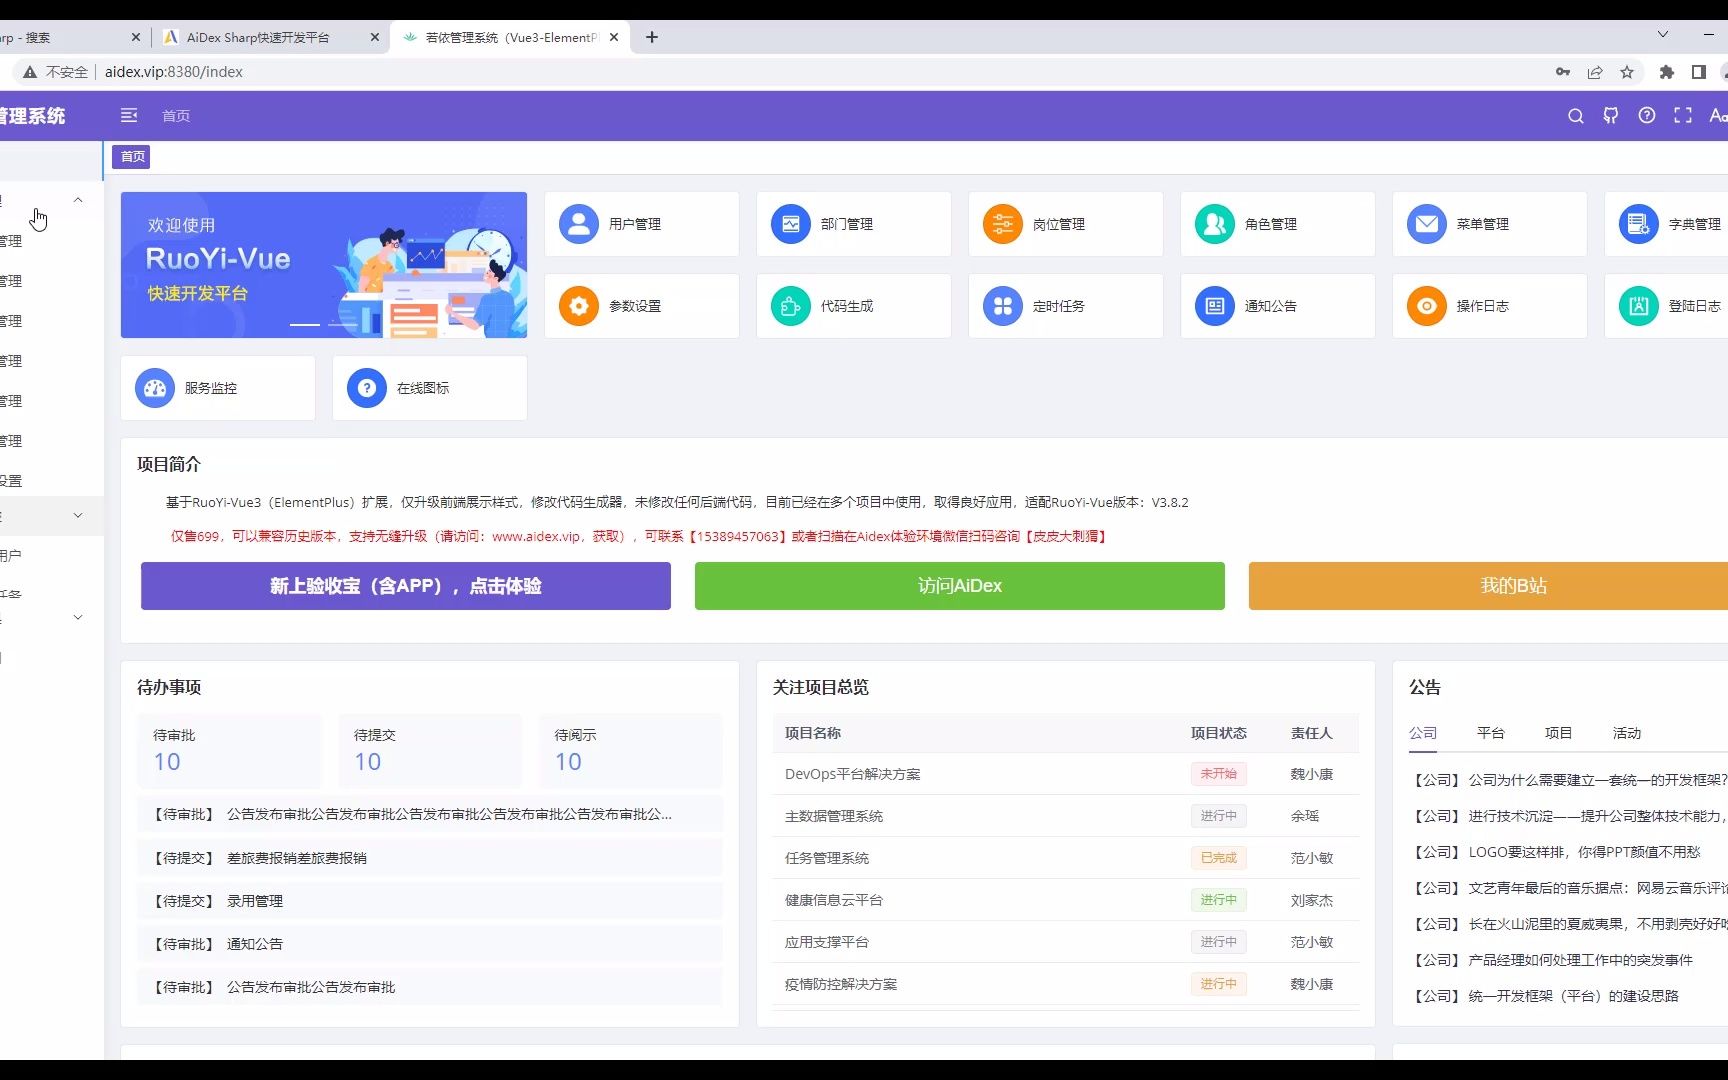
Task: Select the 健康信息云平台 project name
Action: [834, 900]
